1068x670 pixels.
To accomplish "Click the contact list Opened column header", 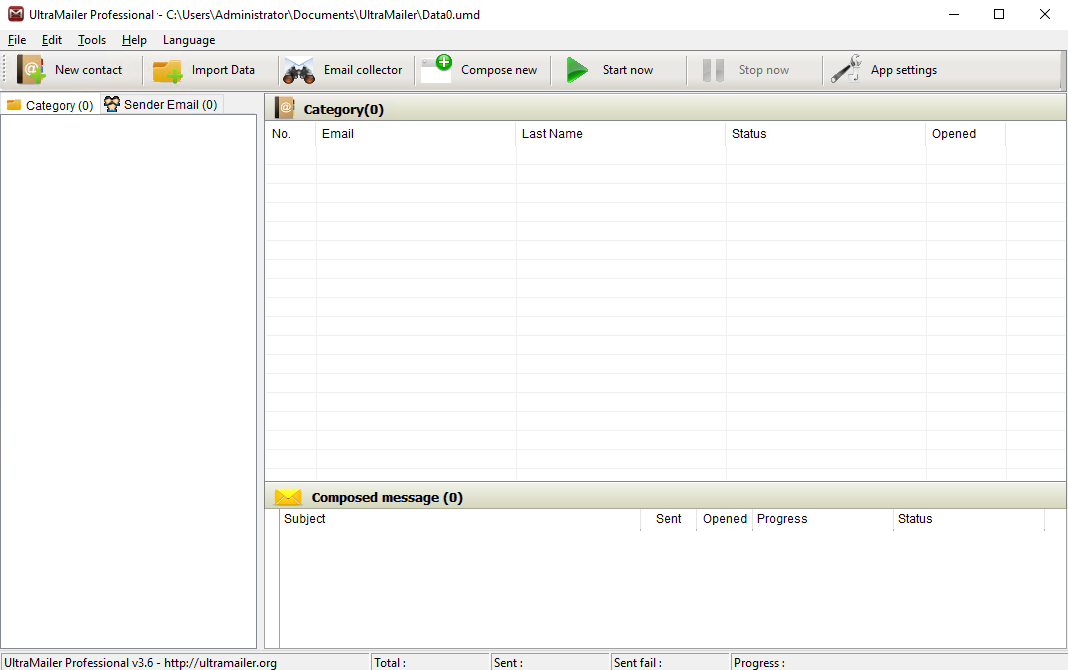I will (965, 133).
